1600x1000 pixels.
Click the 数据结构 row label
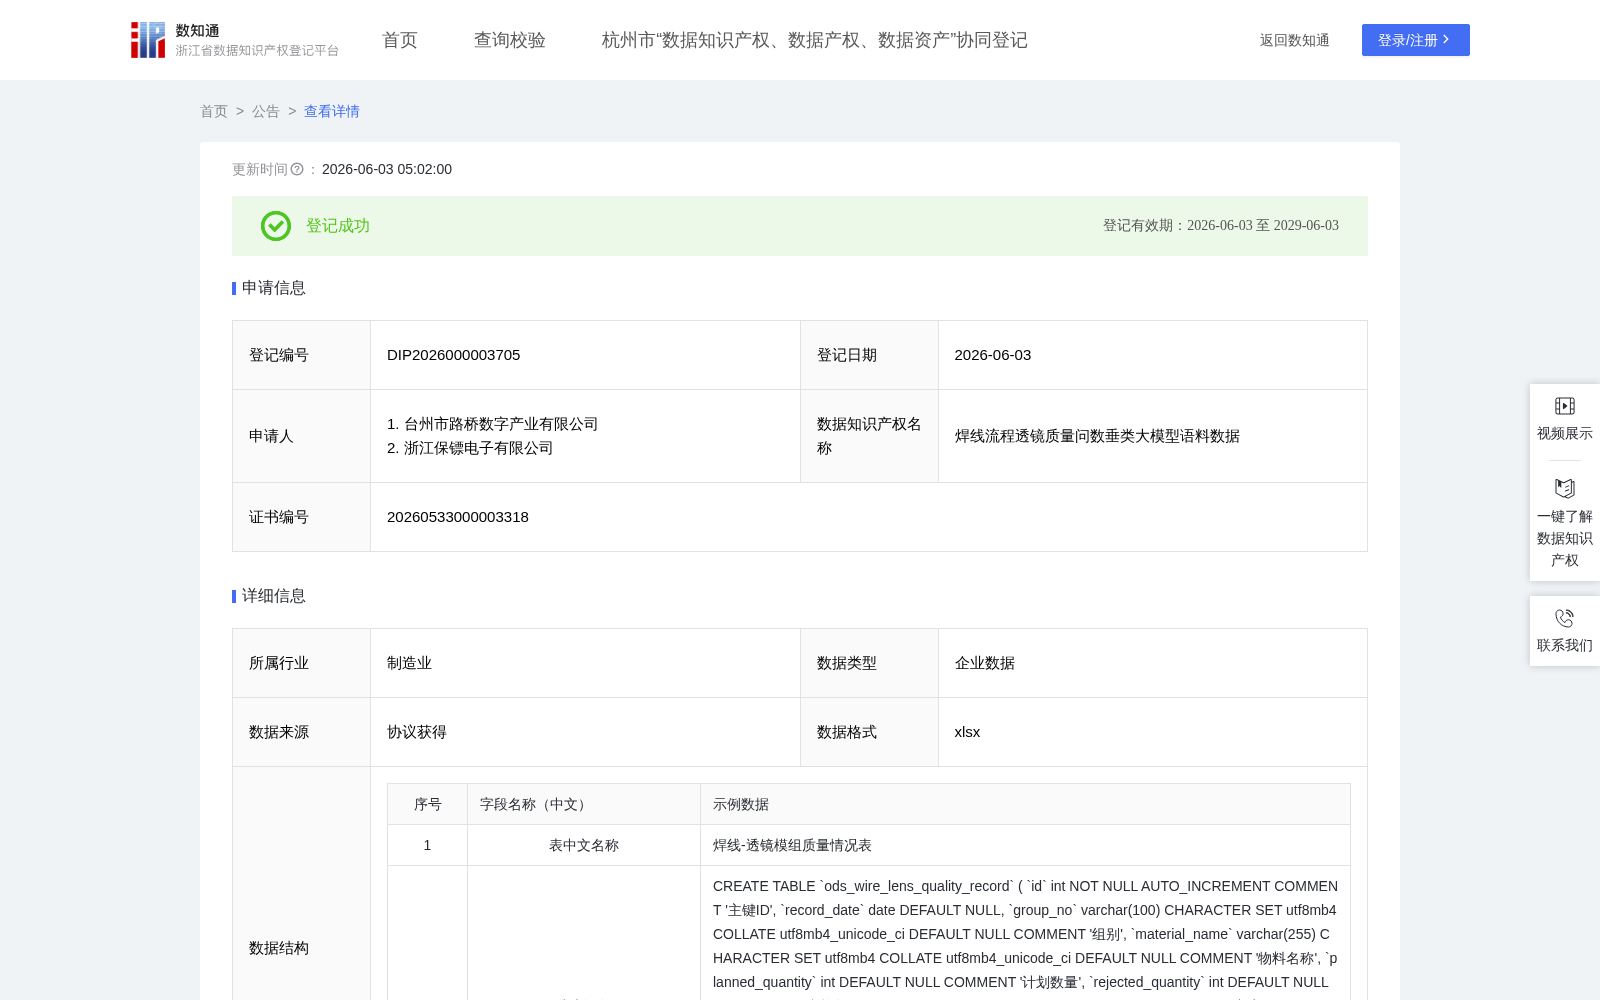[279, 948]
